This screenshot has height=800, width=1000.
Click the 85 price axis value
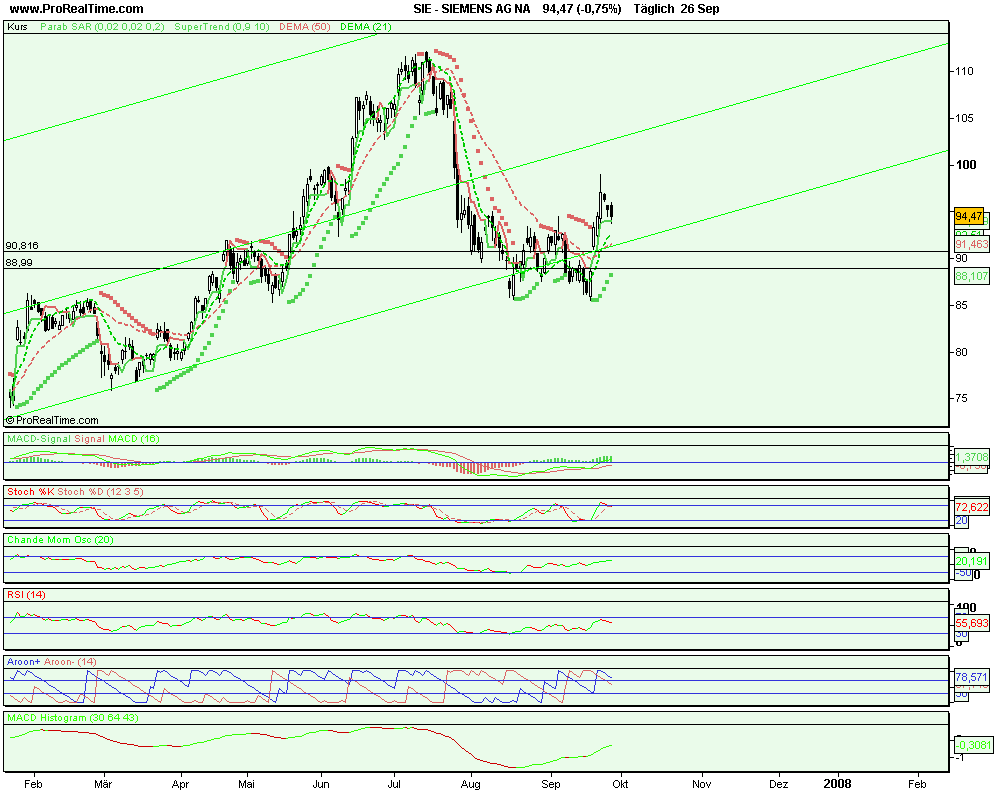pyautogui.click(x=961, y=305)
